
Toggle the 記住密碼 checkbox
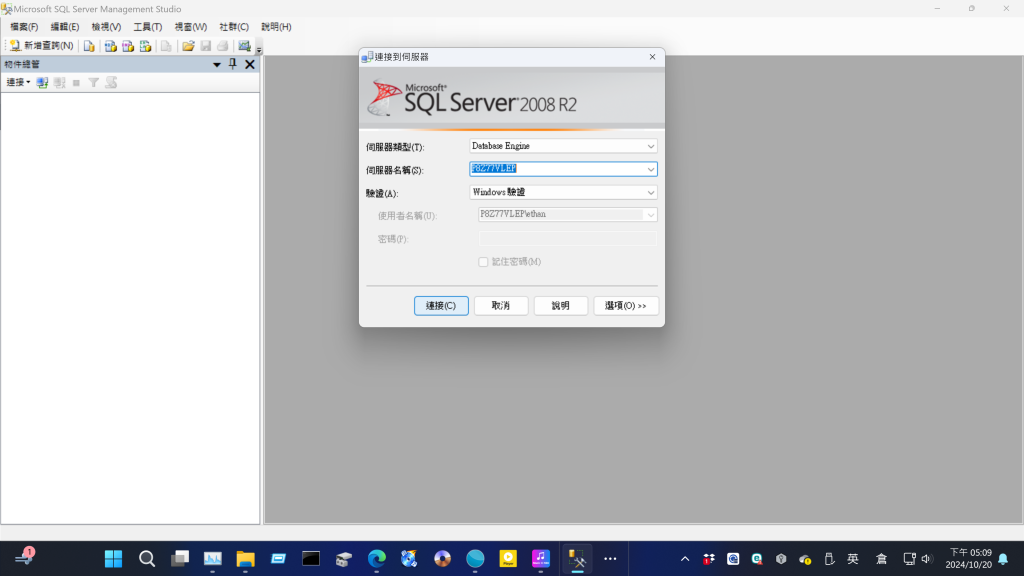pyautogui.click(x=484, y=262)
